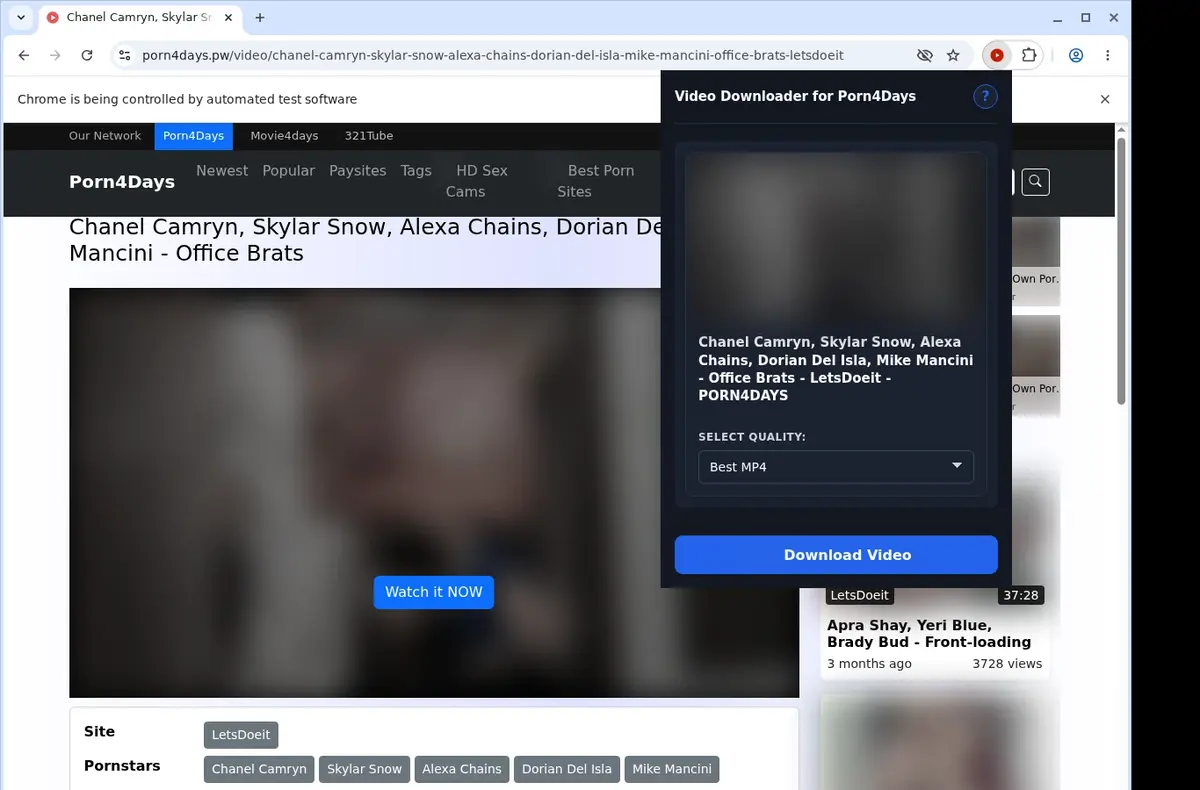Click the main blurred video player area
The height and width of the screenshot is (790, 1200).
(x=434, y=493)
